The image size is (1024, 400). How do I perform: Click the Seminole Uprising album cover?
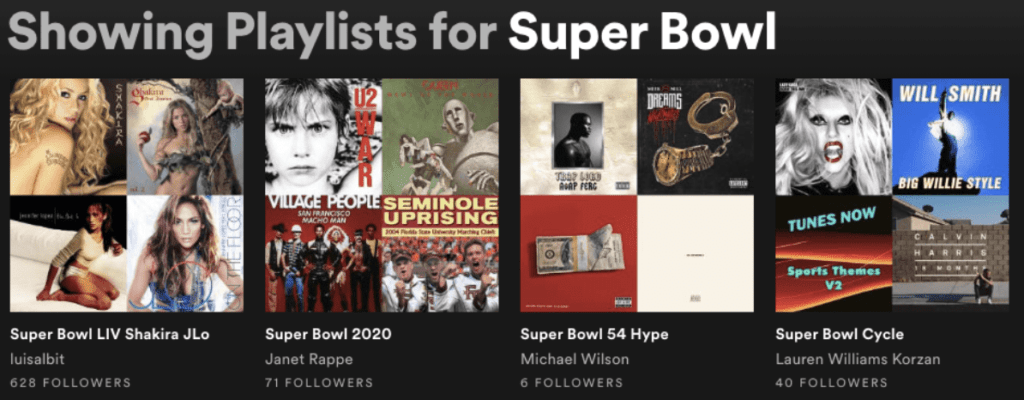point(440,254)
